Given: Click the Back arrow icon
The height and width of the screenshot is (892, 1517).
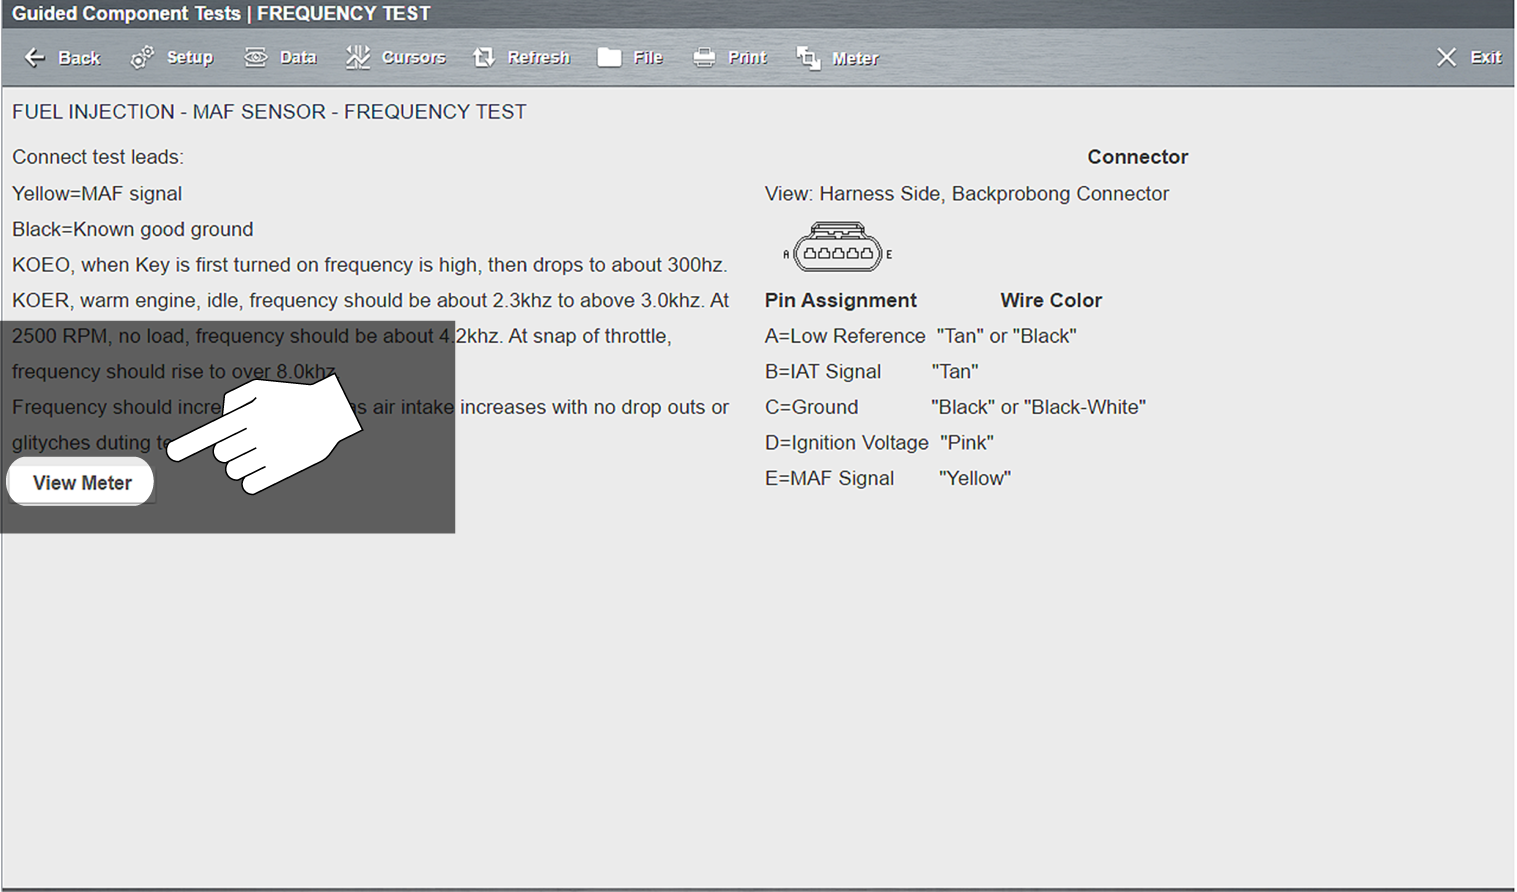Looking at the screenshot, I should [34, 58].
